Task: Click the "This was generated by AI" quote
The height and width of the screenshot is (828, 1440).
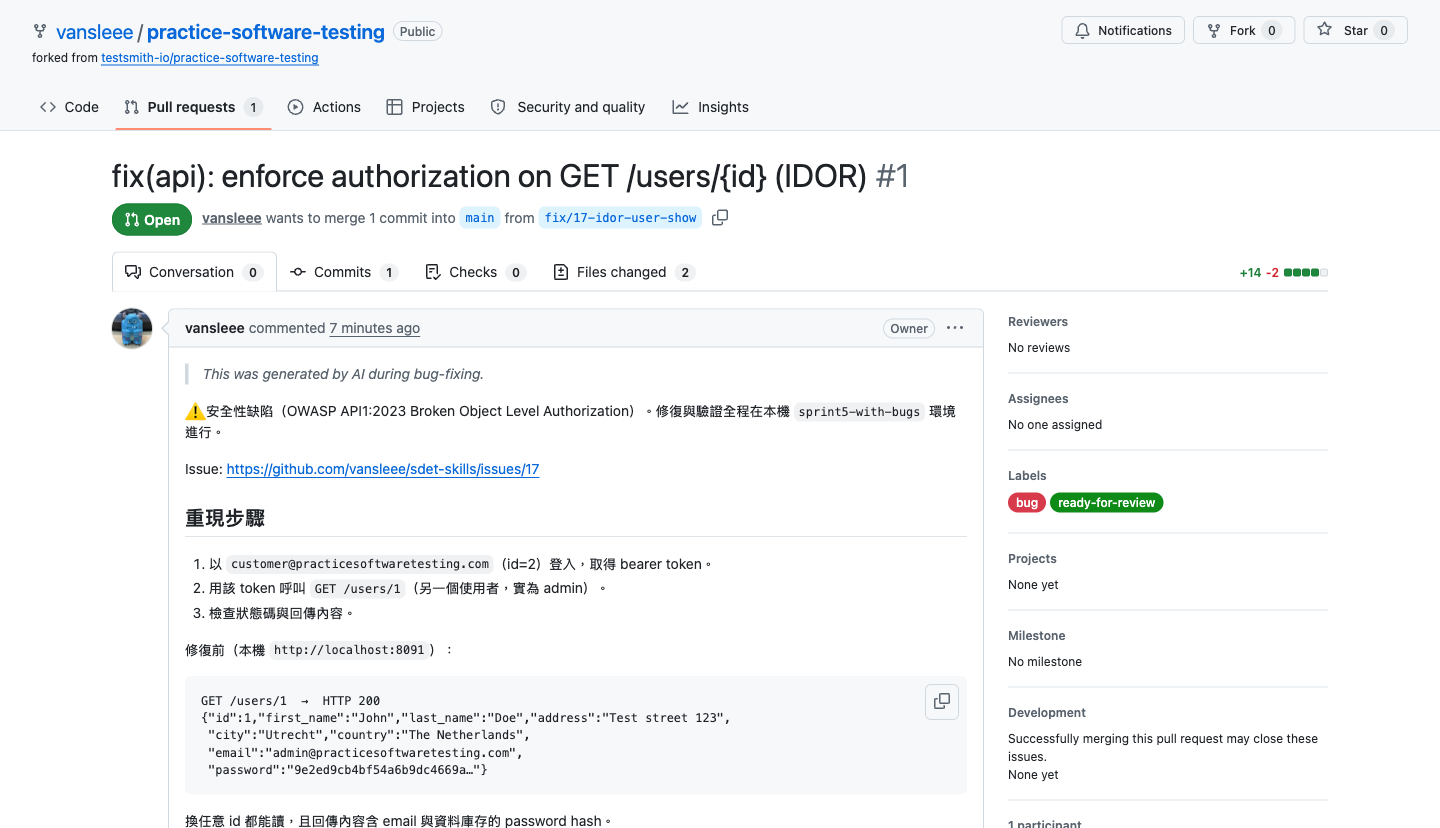Action: coord(343,374)
